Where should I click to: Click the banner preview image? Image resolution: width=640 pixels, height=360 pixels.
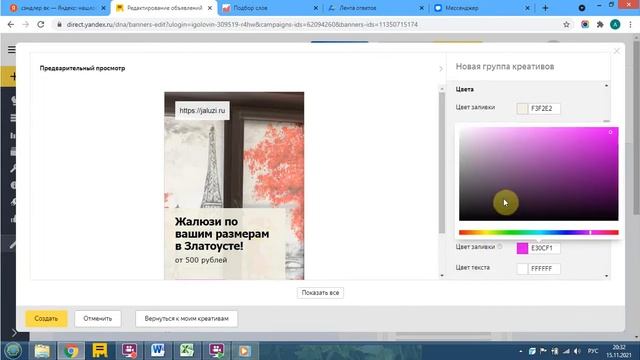[234, 186]
